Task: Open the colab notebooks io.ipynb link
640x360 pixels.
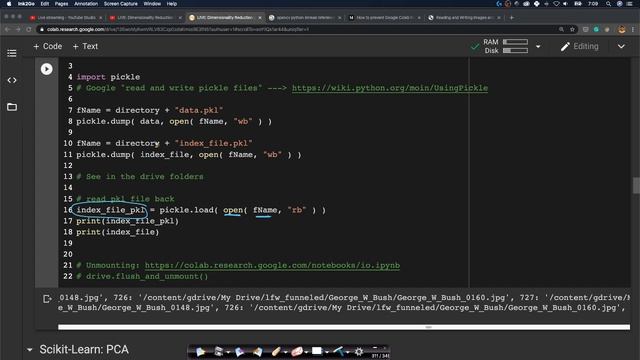Action: pyautogui.click(x=272, y=265)
